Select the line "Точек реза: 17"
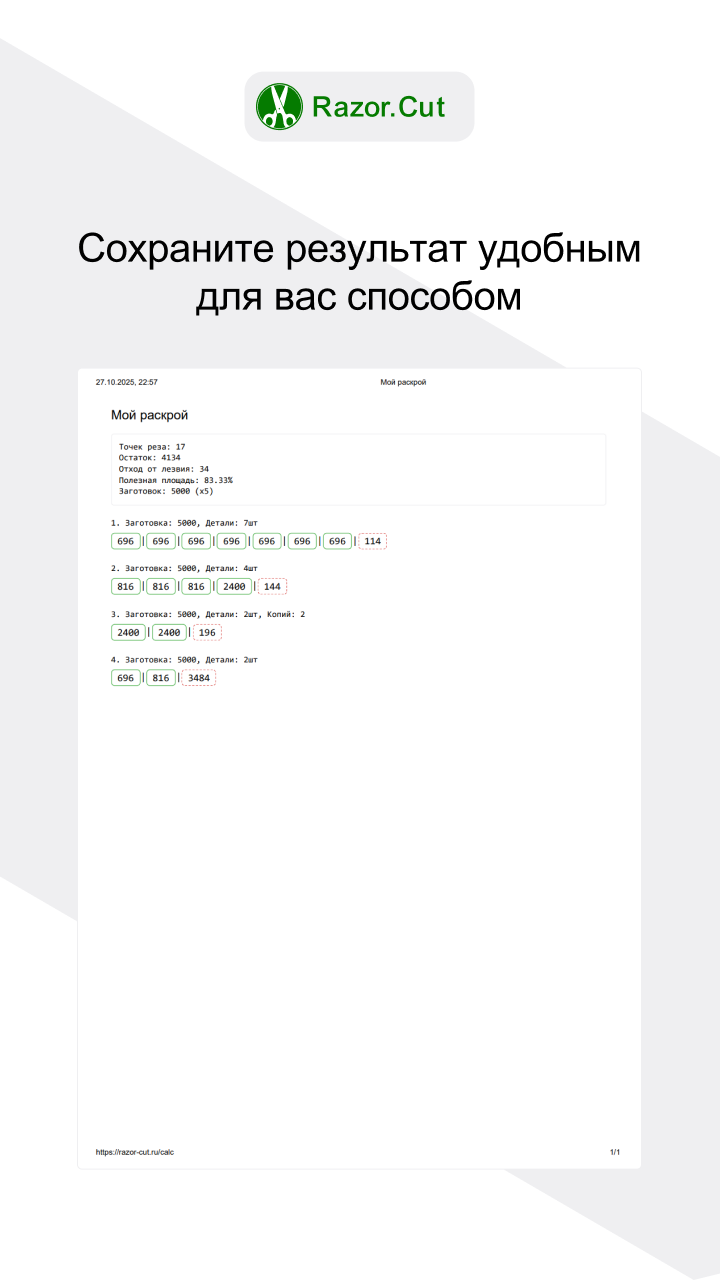 tap(152, 447)
